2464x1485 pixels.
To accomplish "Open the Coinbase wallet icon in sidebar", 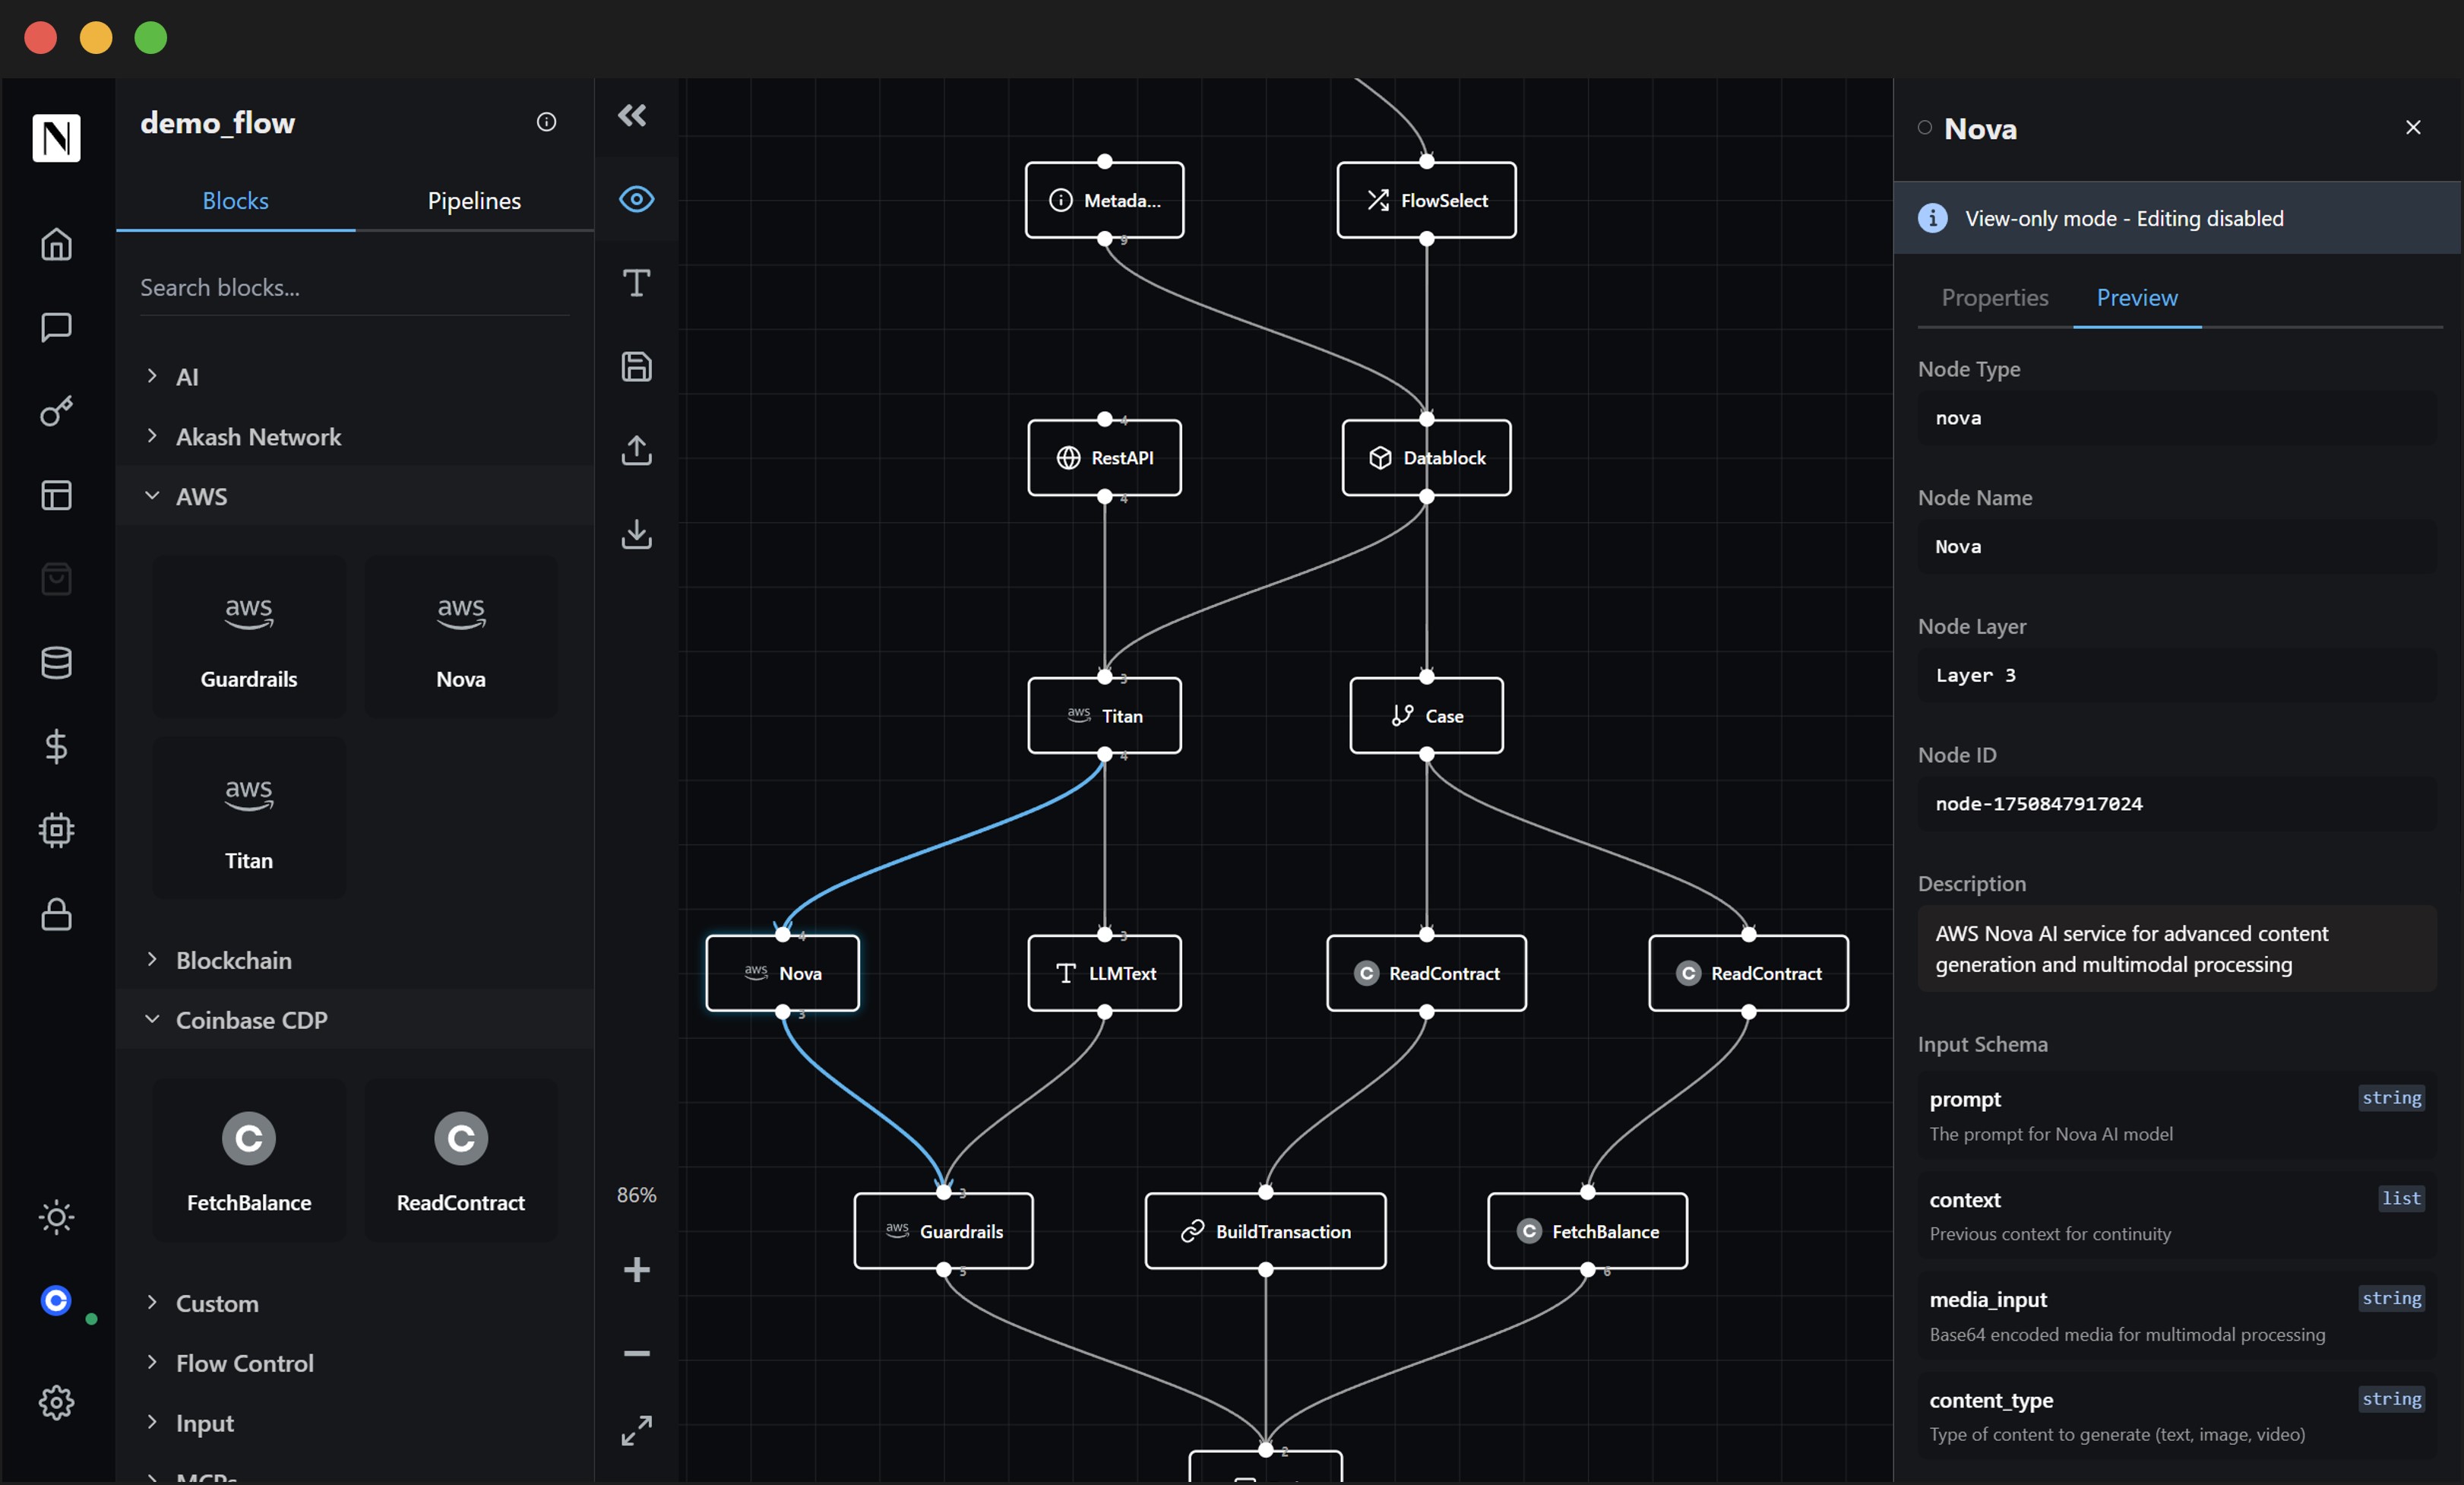I will click(x=56, y=1300).
